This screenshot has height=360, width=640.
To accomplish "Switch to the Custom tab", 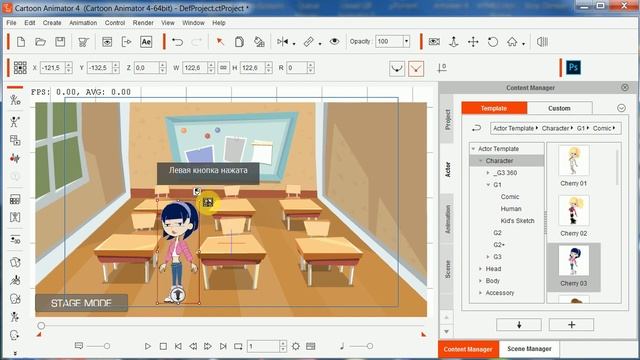I will 559,108.
